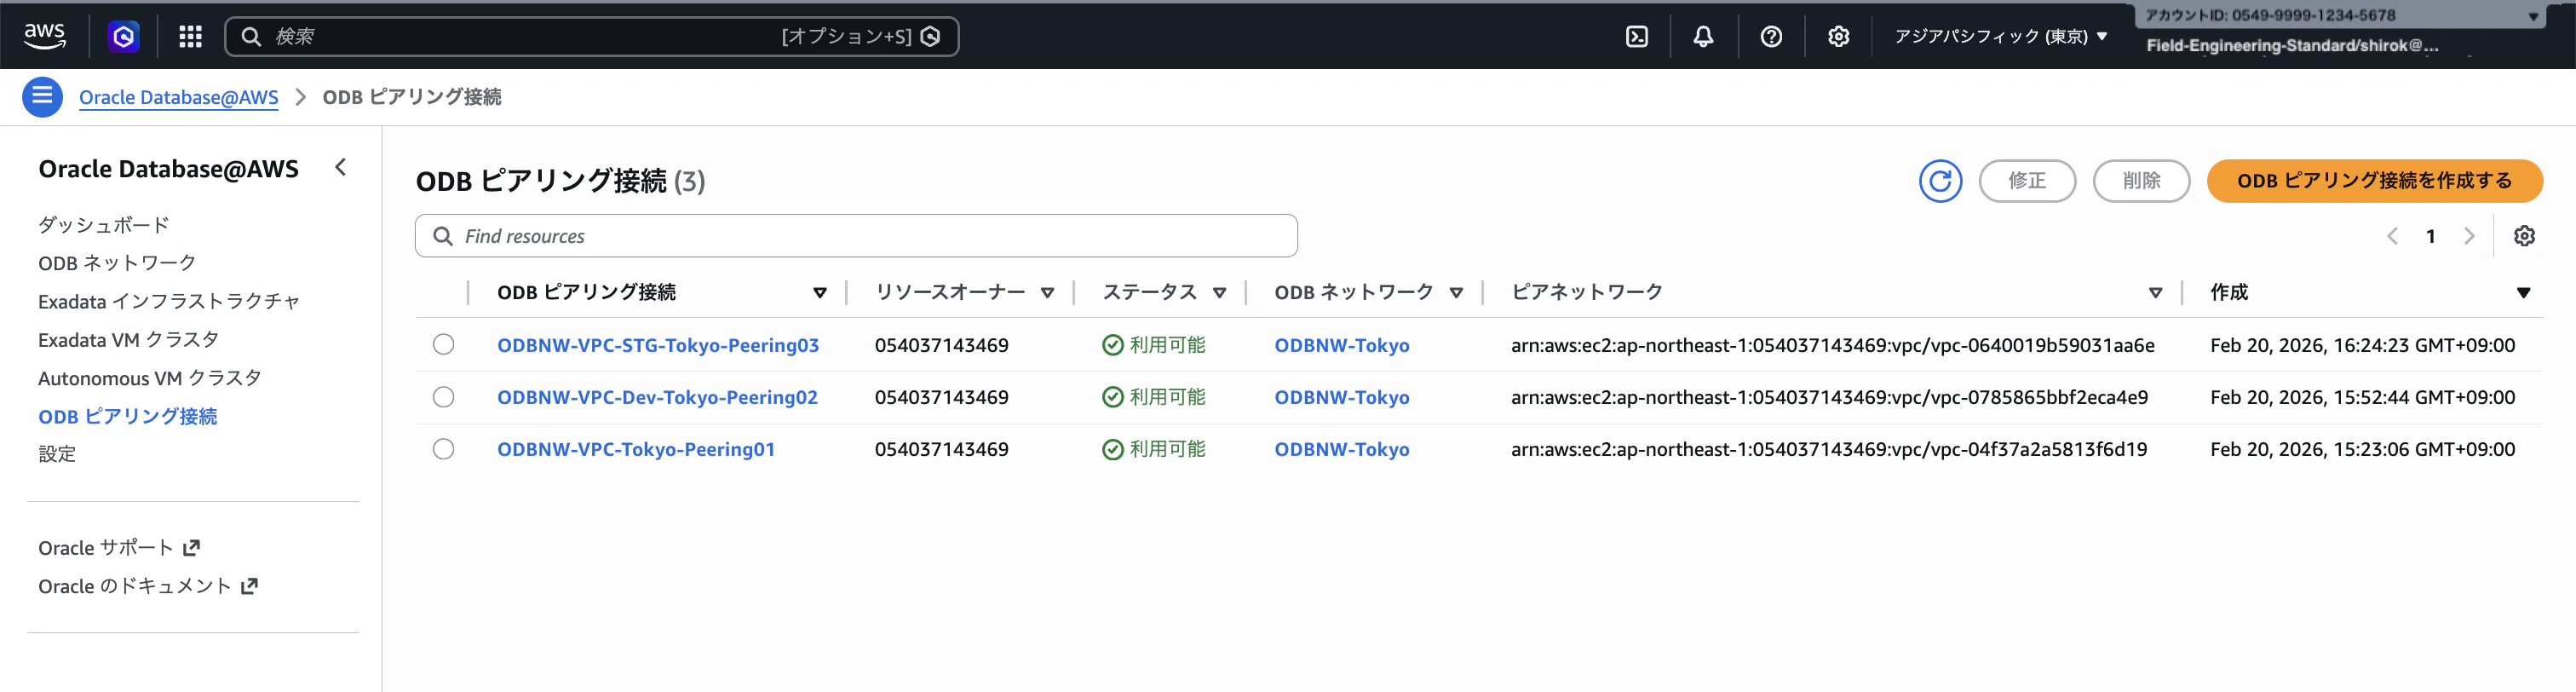Click external link icon beside Oracle サポート
2576x692 pixels.
pyautogui.click(x=192, y=547)
